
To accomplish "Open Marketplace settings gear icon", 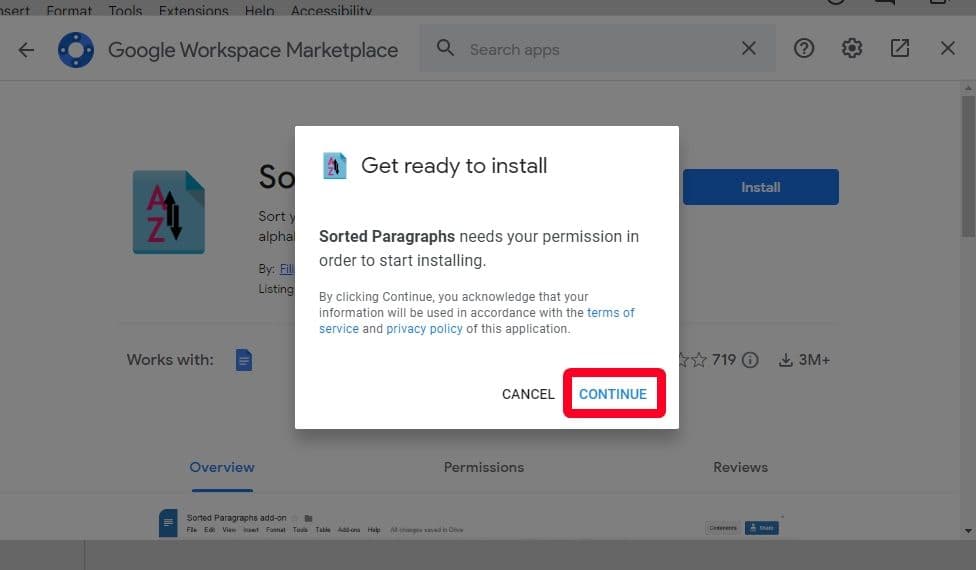I will (852, 49).
